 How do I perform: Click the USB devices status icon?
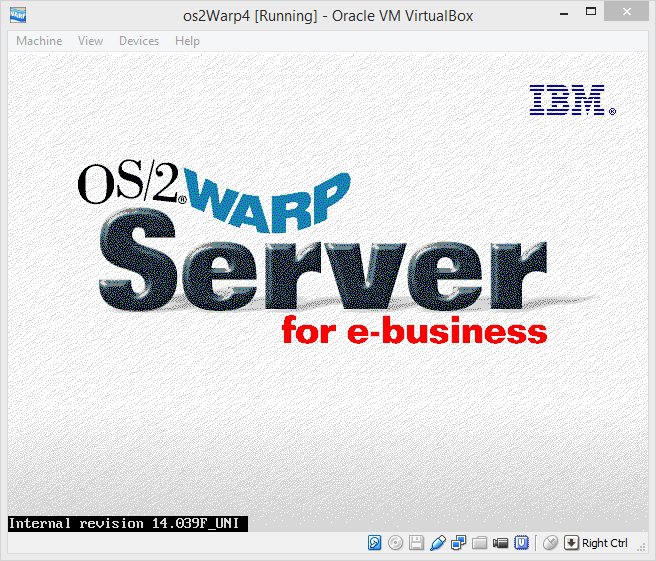click(x=438, y=543)
